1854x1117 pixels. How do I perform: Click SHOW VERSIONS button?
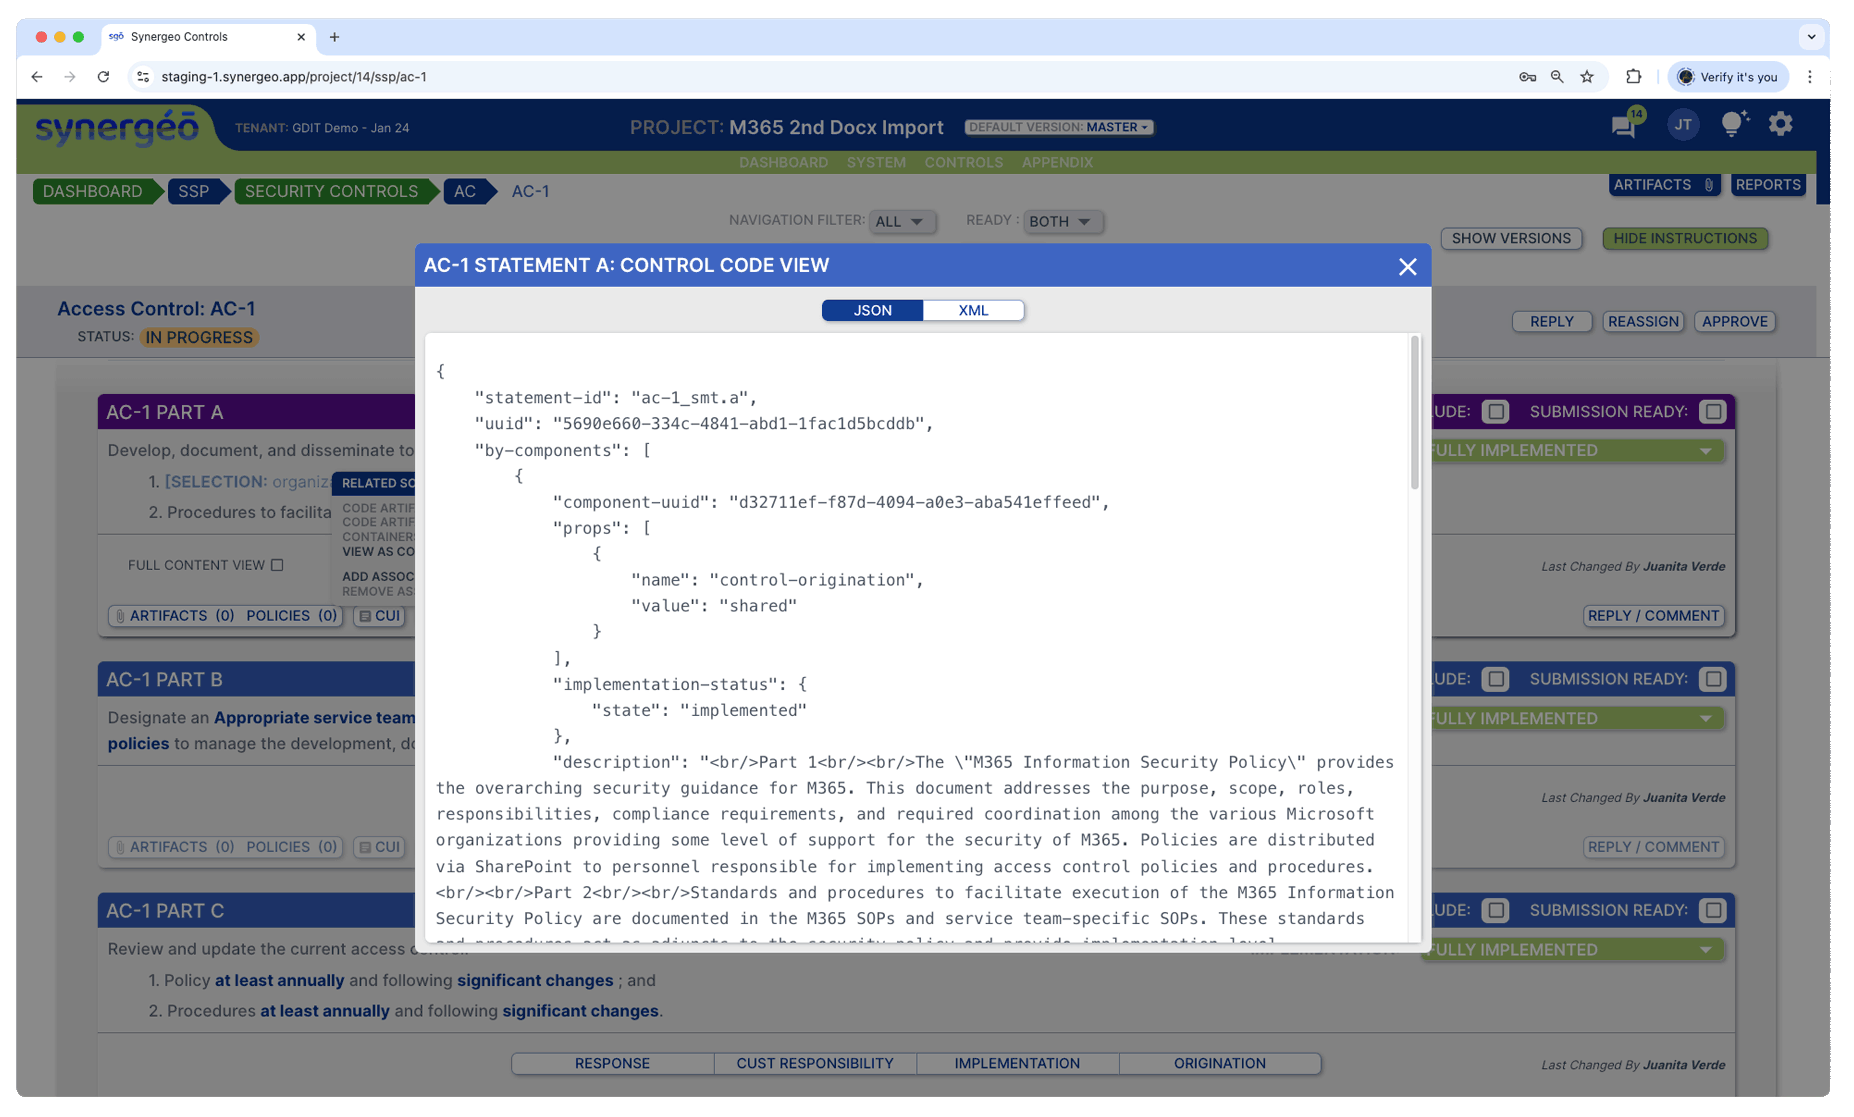[x=1511, y=238]
